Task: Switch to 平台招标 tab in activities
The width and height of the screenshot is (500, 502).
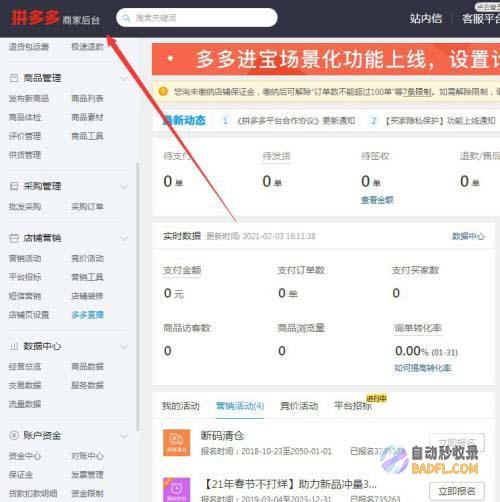Action: coord(353,406)
